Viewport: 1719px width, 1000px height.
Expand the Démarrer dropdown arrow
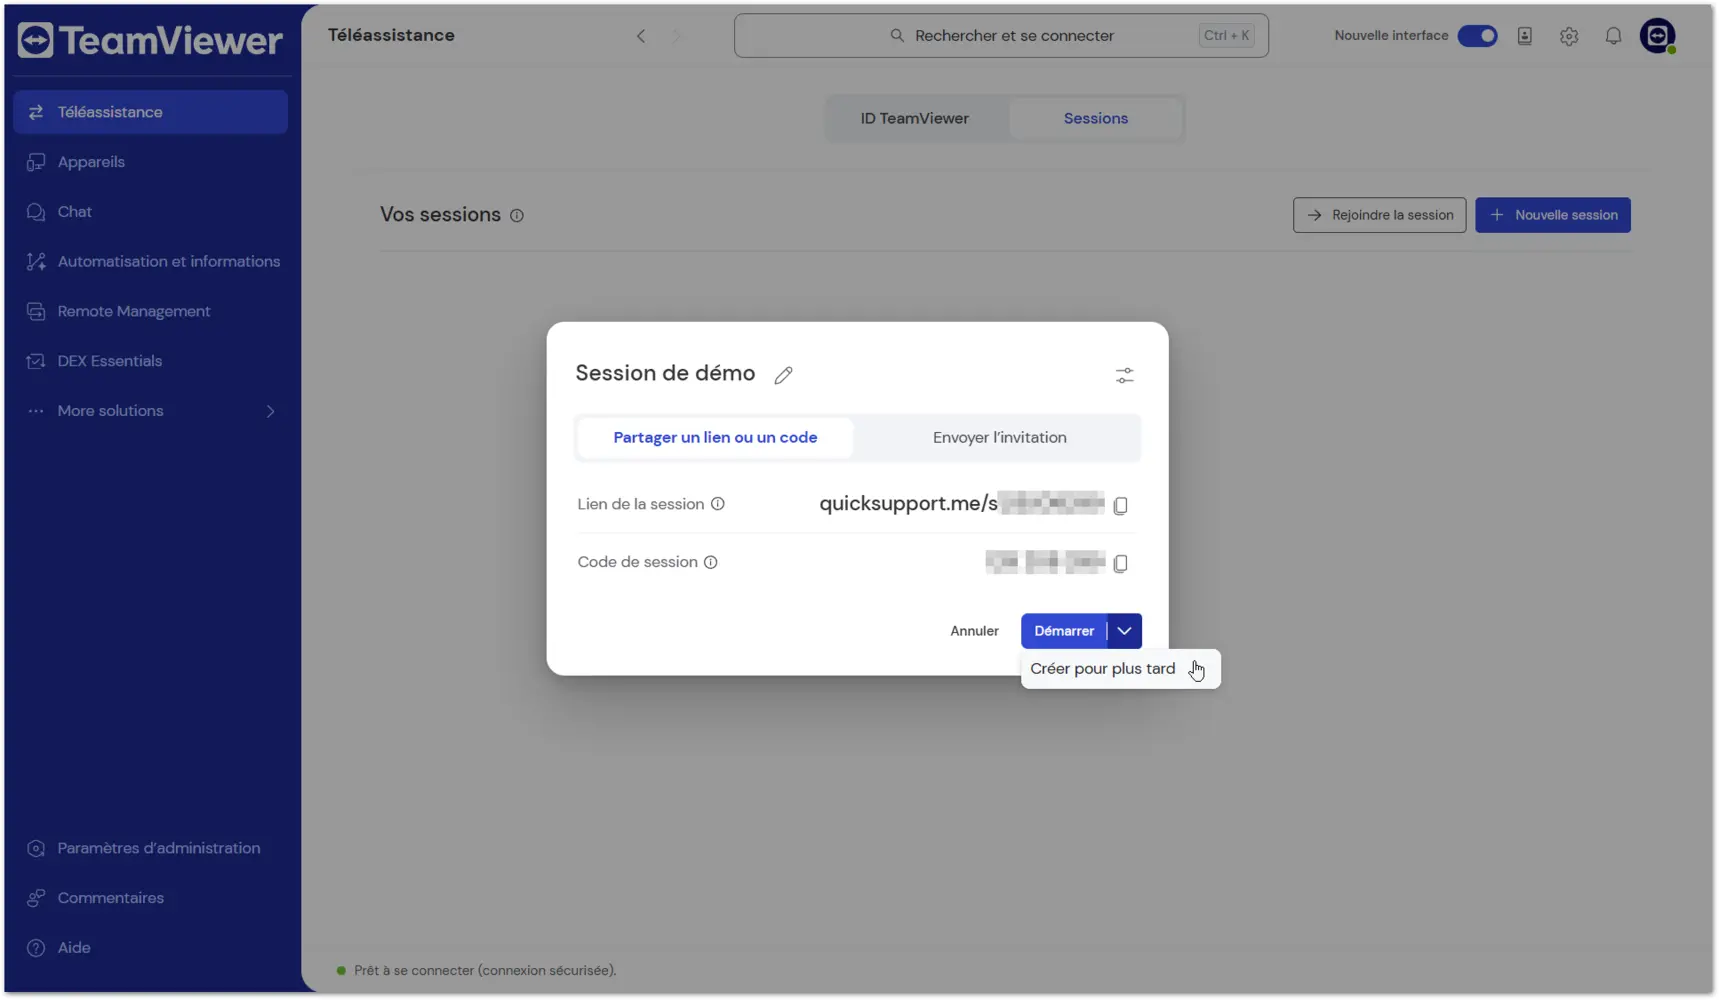1125,631
